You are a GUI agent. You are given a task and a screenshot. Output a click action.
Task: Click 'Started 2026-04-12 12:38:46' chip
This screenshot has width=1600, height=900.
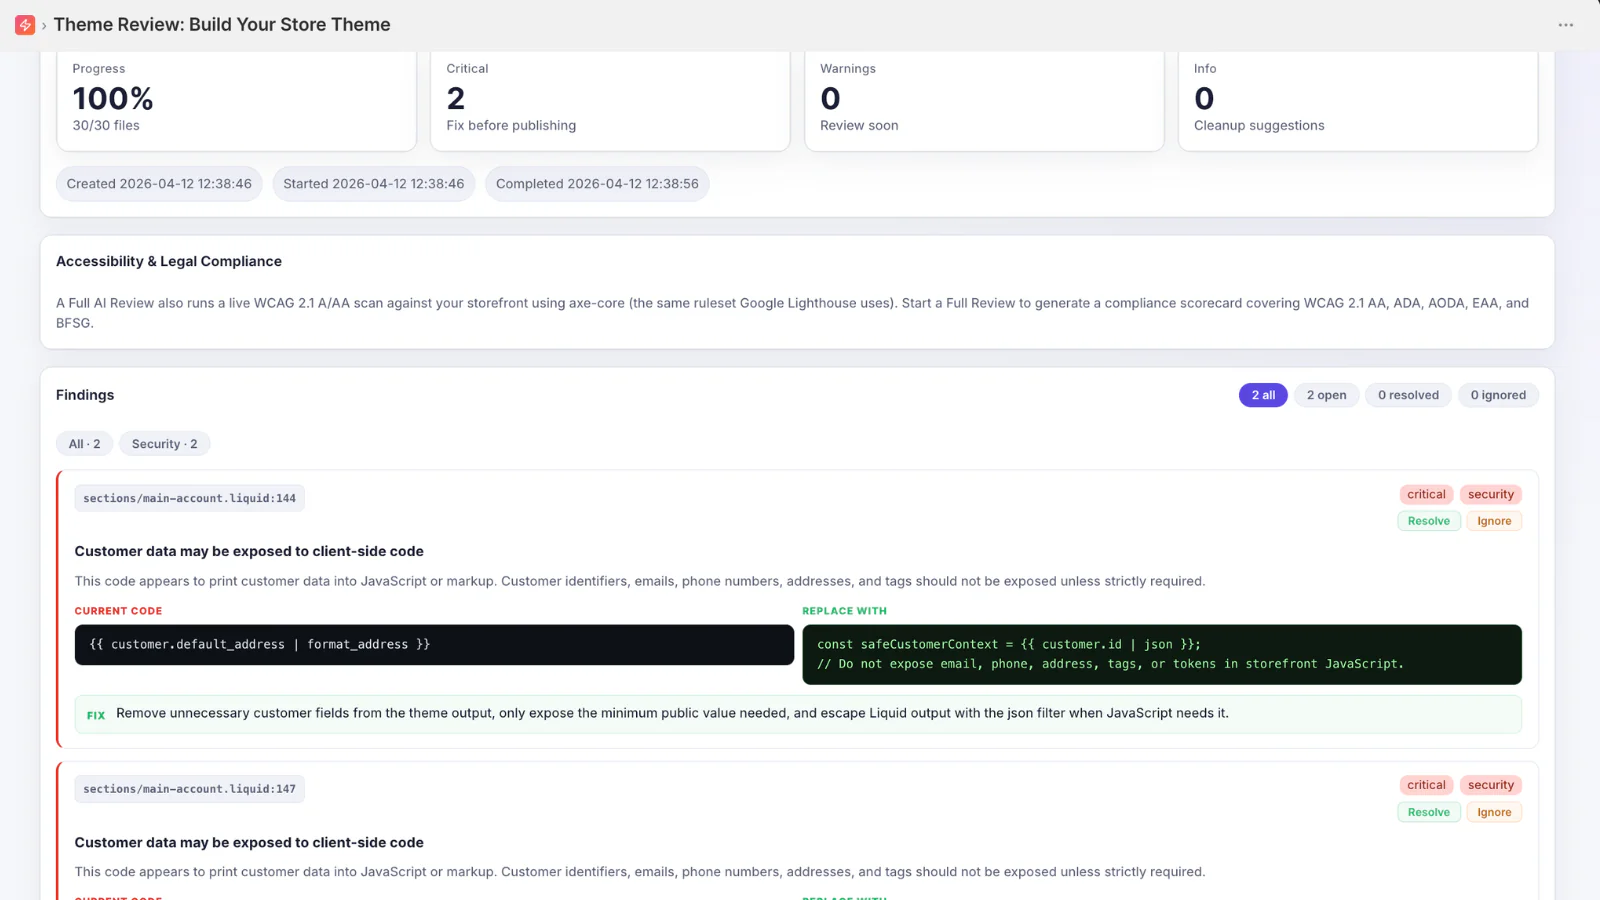tap(373, 184)
